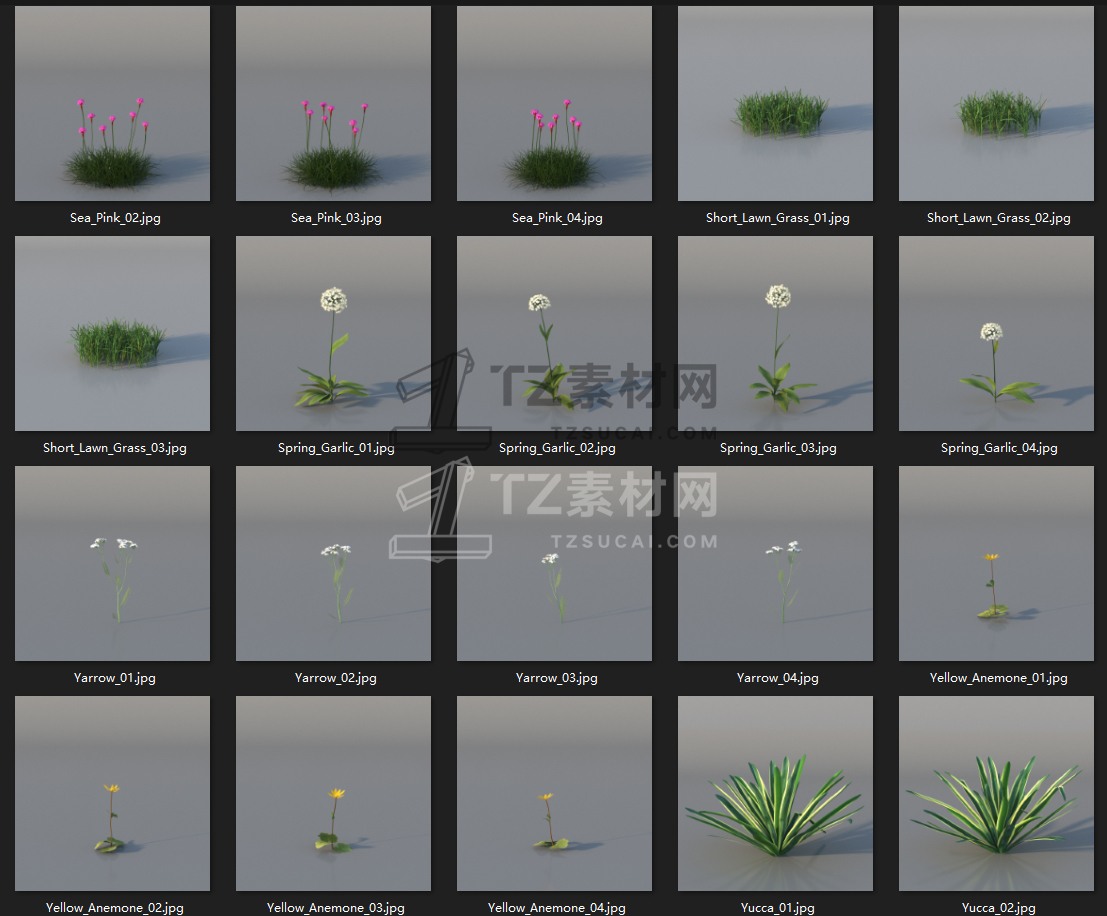Select the Yellow_Anemone_01 thumbnail
This screenshot has height=916, width=1107.
pyautogui.click(x=996, y=564)
